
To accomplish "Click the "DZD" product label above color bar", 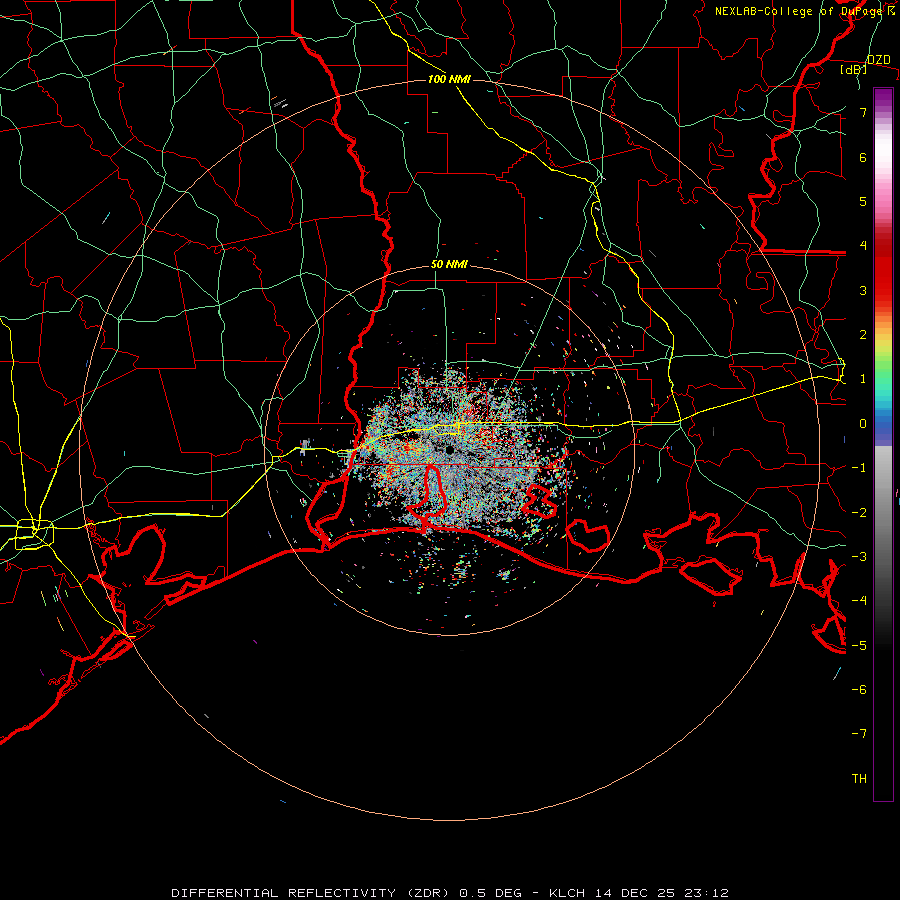I will point(878,60).
